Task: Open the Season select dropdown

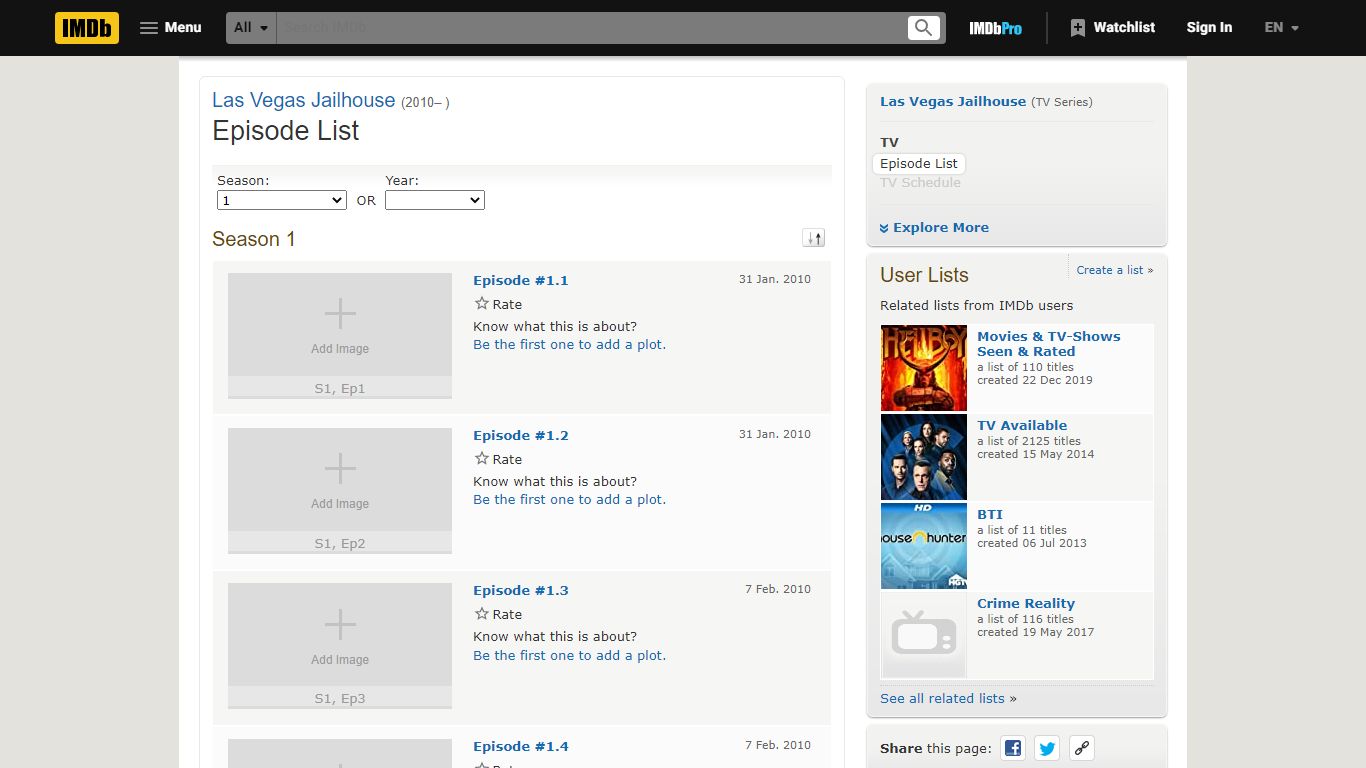Action: (x=282, y=200)
